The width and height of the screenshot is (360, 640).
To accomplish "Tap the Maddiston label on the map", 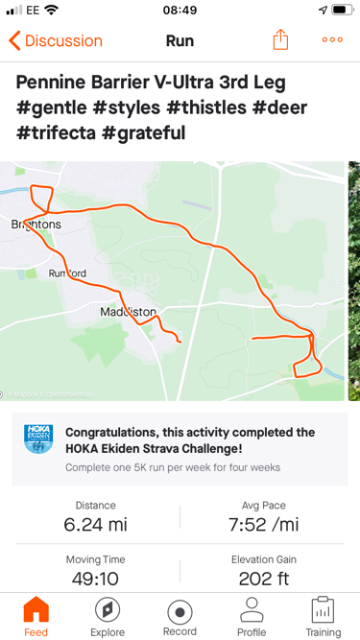I will click(x=128, y=312).
